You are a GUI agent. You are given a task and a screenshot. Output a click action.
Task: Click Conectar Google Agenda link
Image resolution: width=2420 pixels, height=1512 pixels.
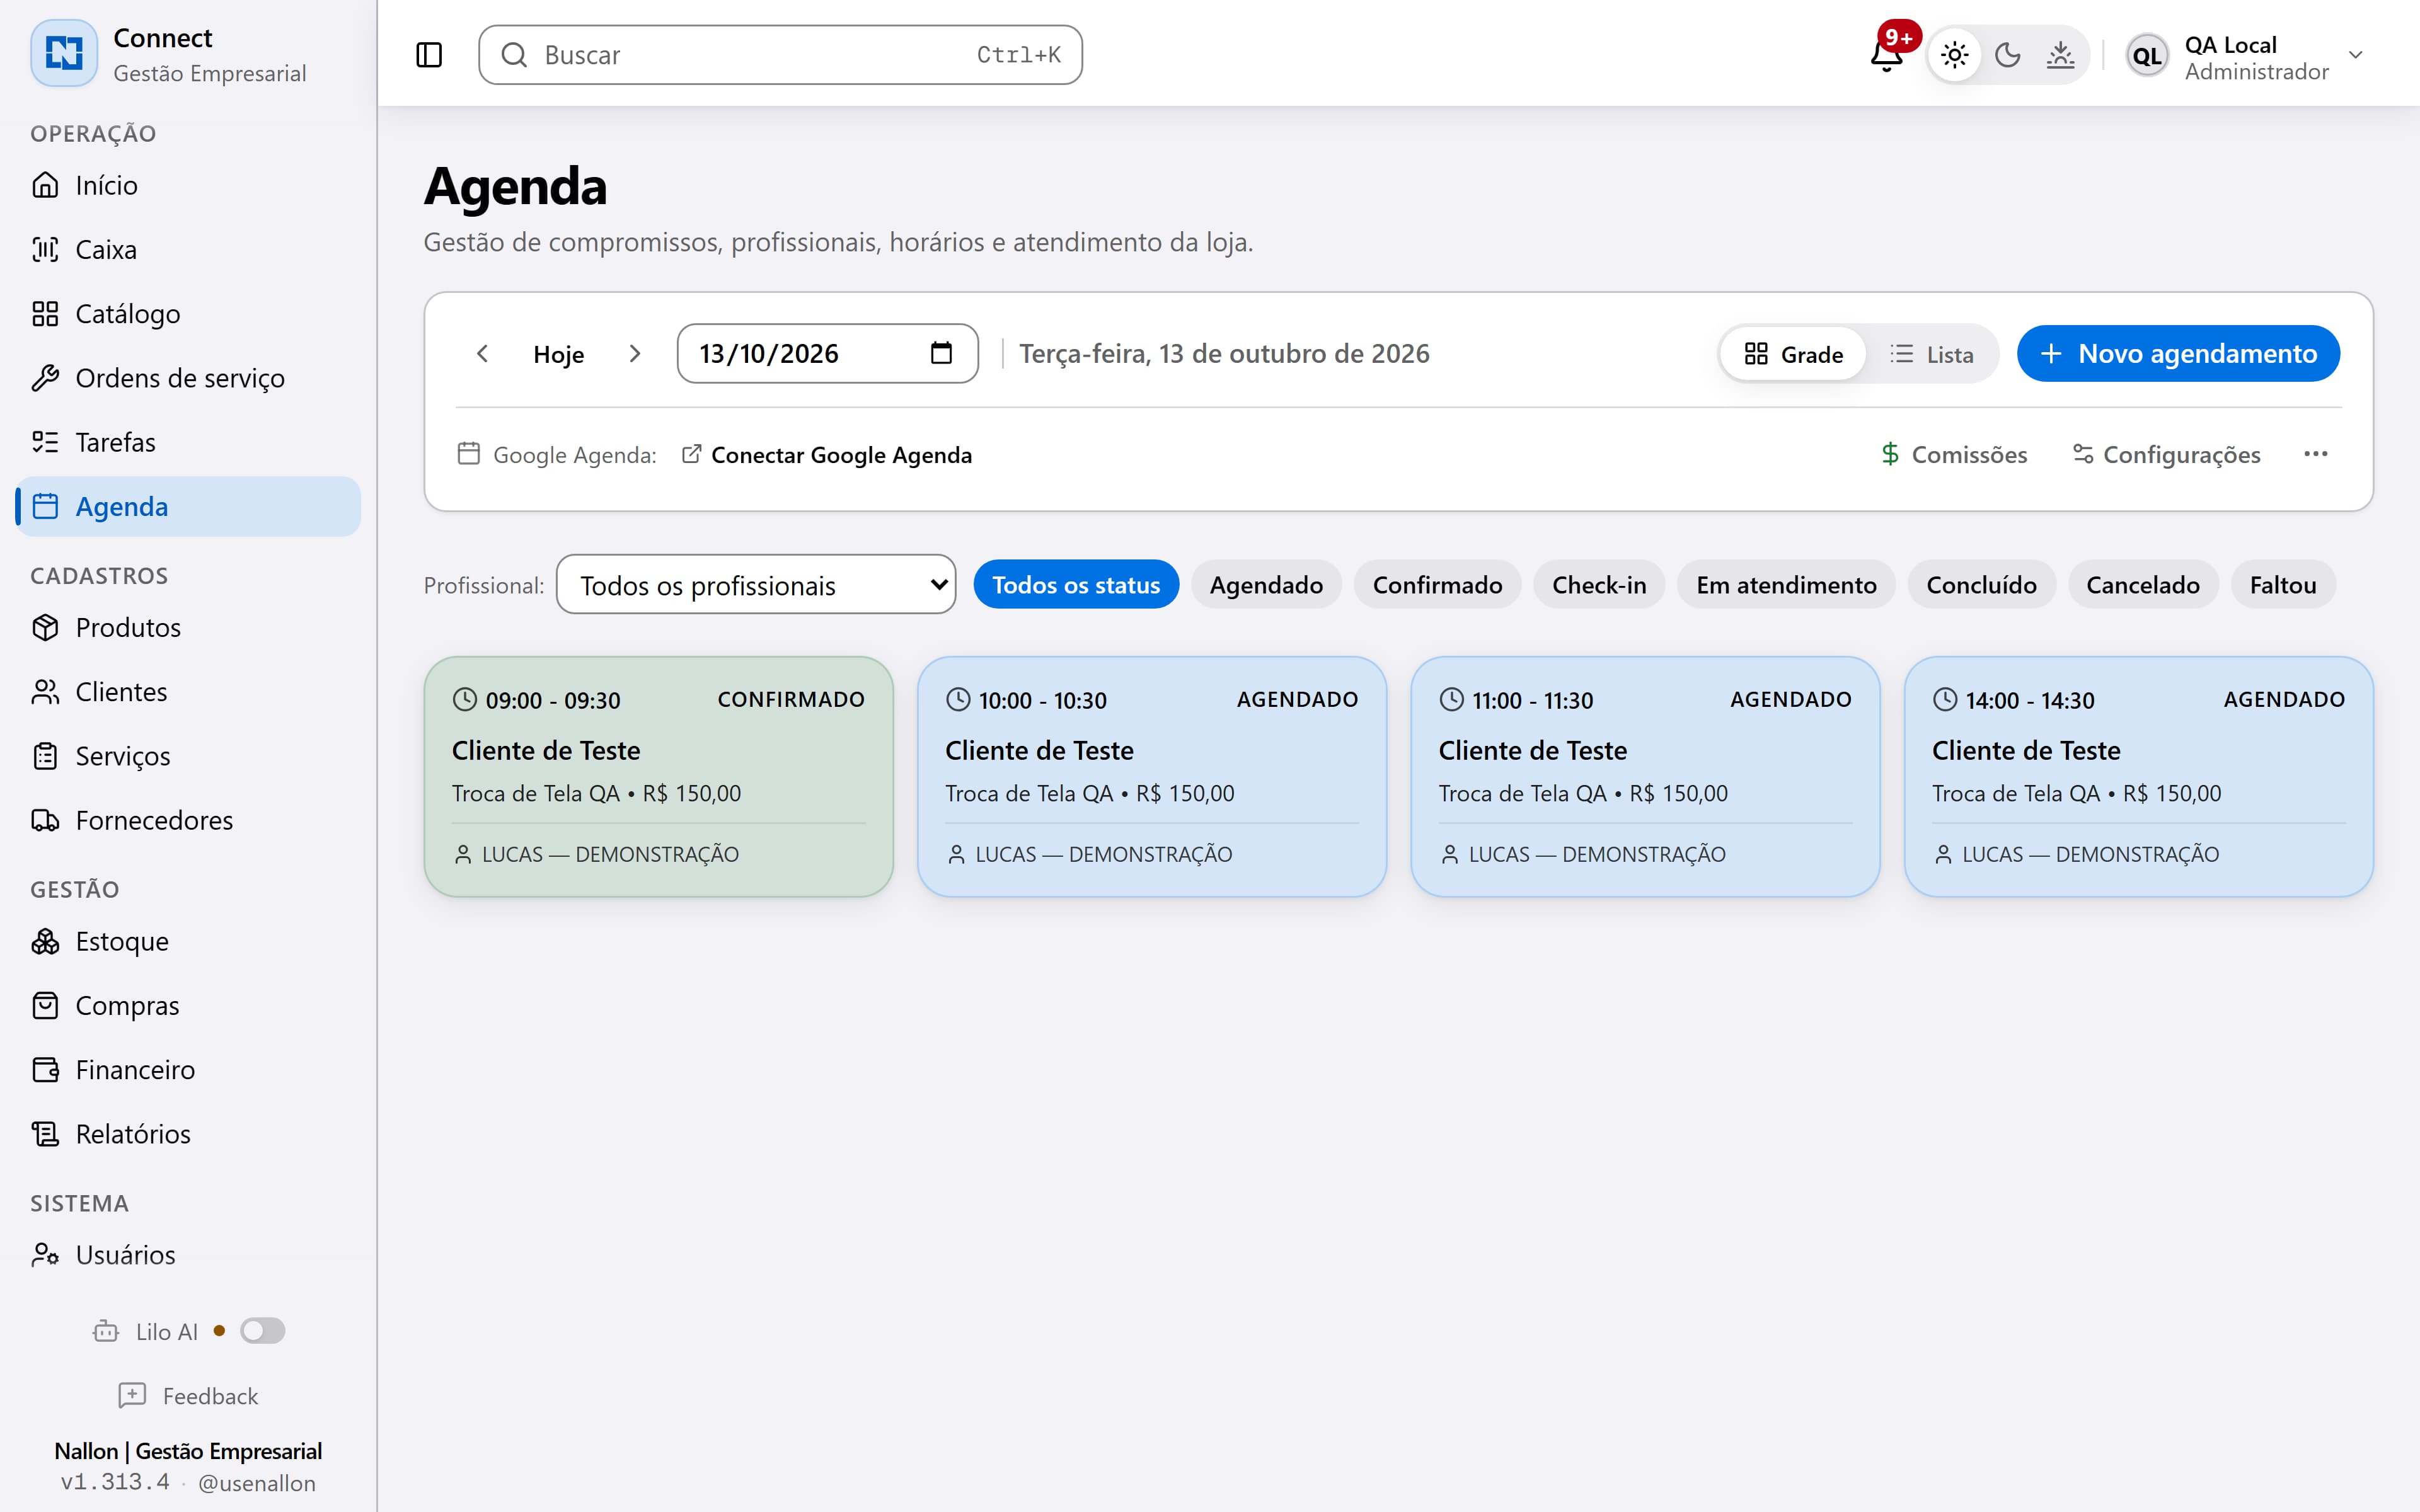[x=826, y=455]
